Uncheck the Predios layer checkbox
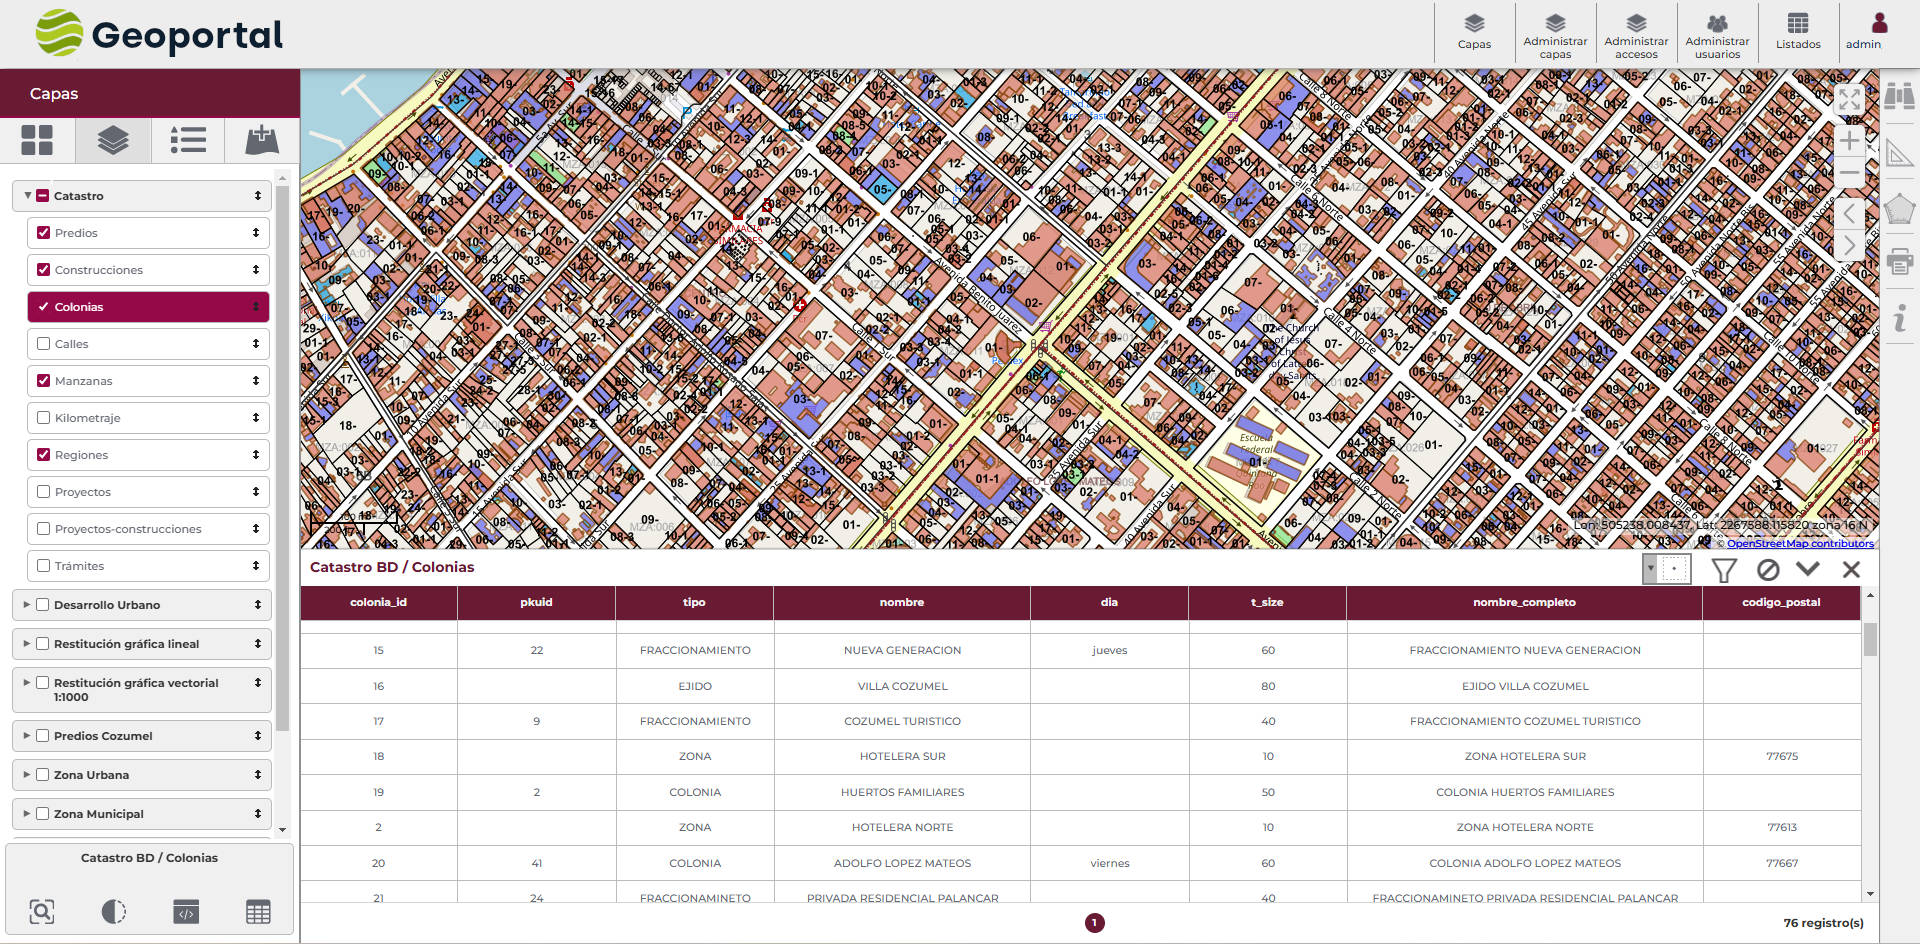Image resolution: width=1920 pixels, height=944 pixels. point(44,233)
